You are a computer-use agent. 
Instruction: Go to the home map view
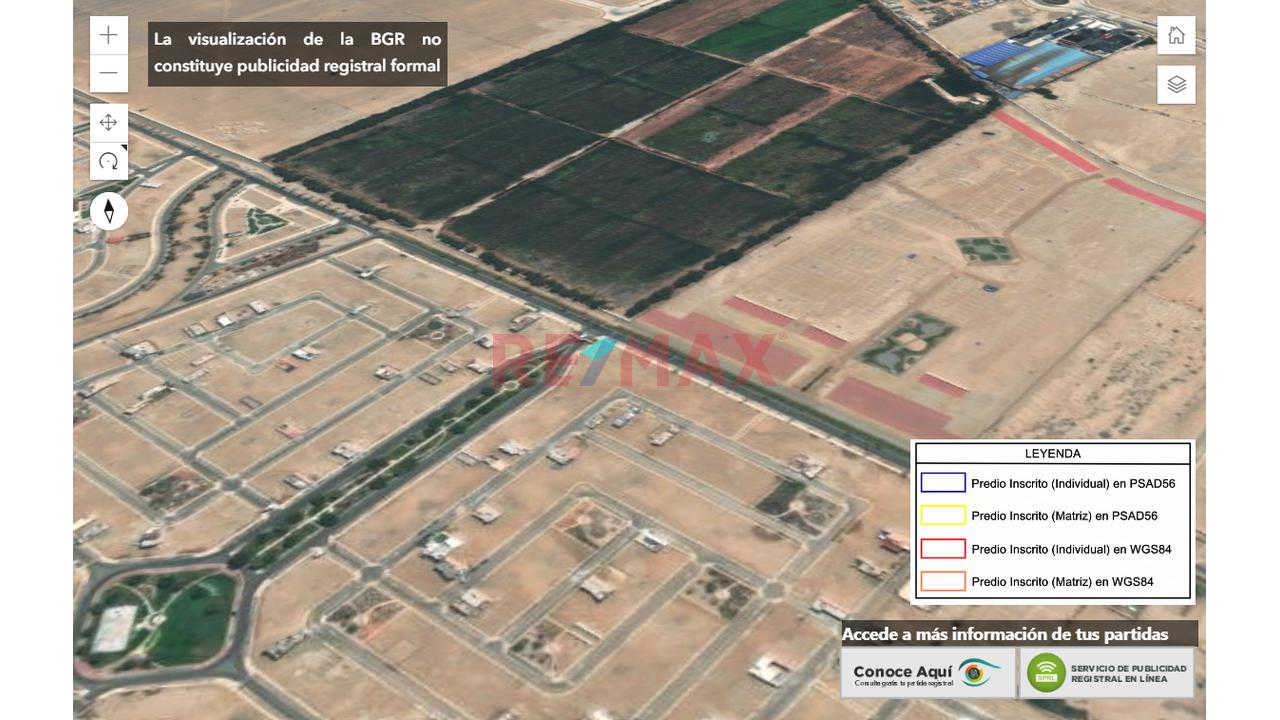[x=1176, y=35]
